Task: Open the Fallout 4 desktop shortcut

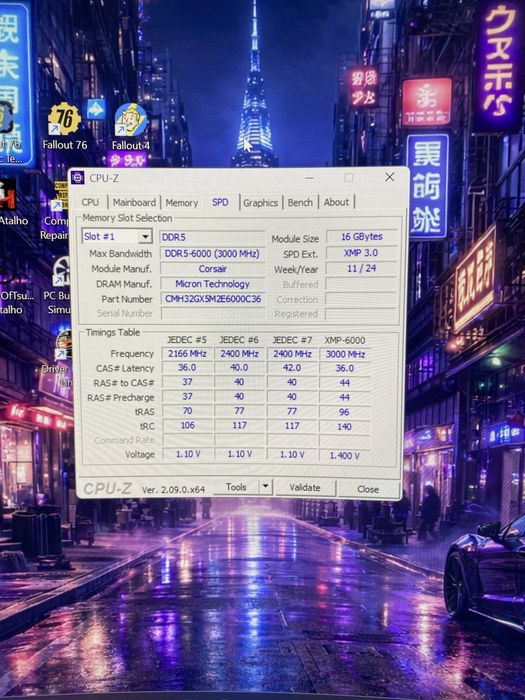Action: click(131, 127)
